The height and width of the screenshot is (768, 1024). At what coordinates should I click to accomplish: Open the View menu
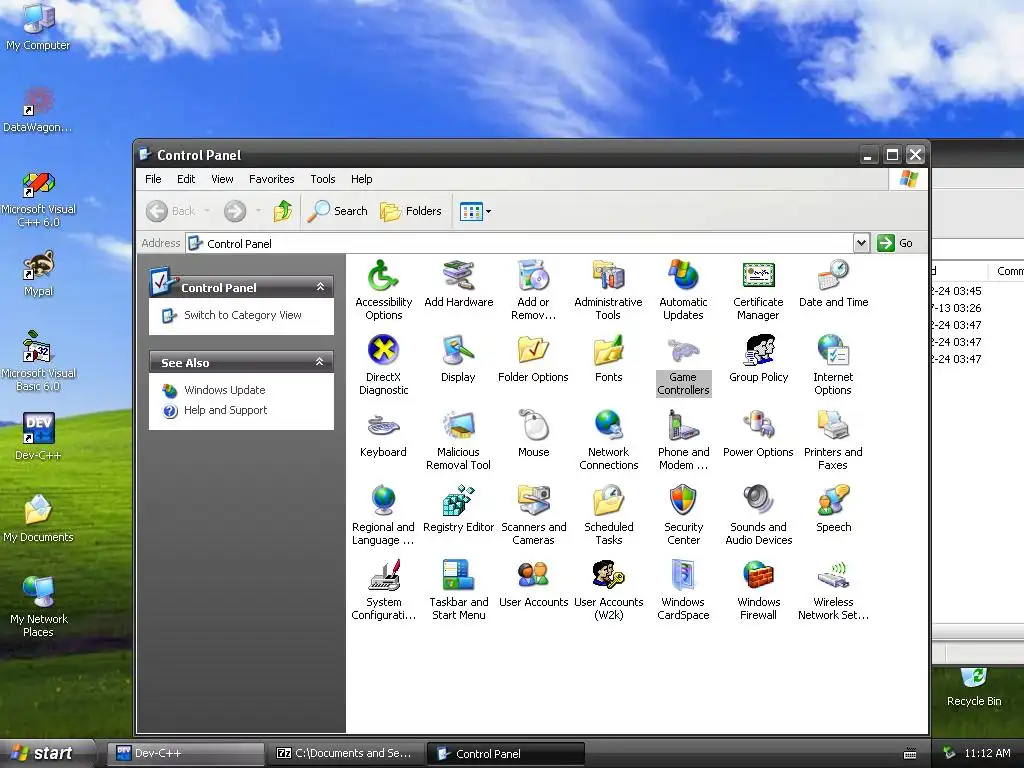click(222, 179)
